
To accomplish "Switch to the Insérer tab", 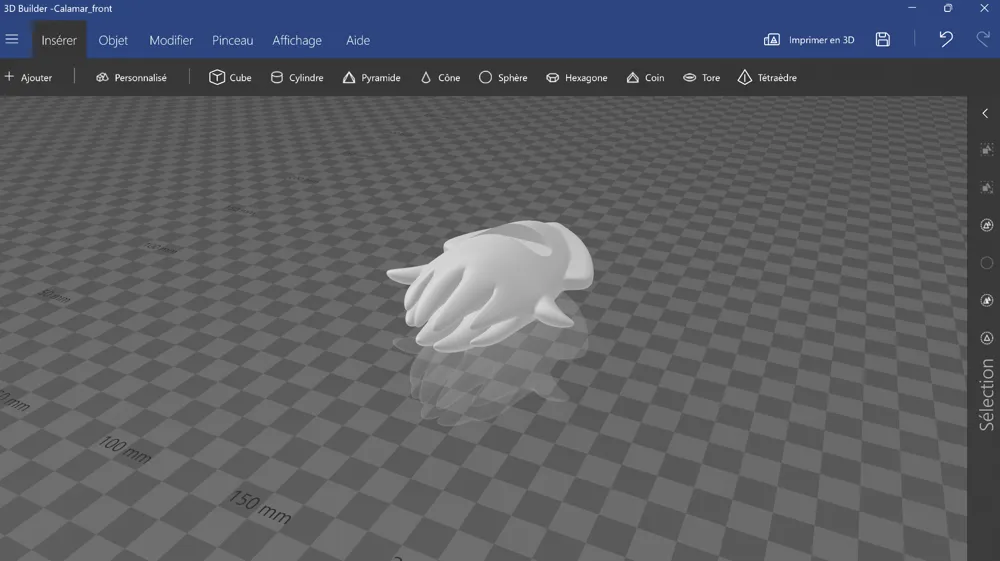I will point(59,40).
